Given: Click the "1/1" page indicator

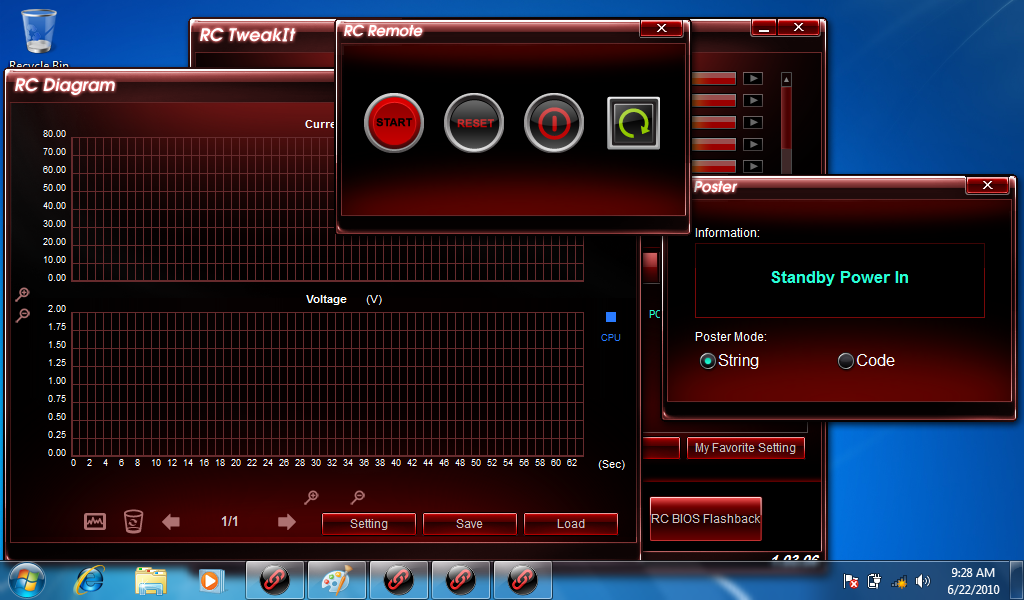Looking at the screenshot, I should (x=229, y=521).
